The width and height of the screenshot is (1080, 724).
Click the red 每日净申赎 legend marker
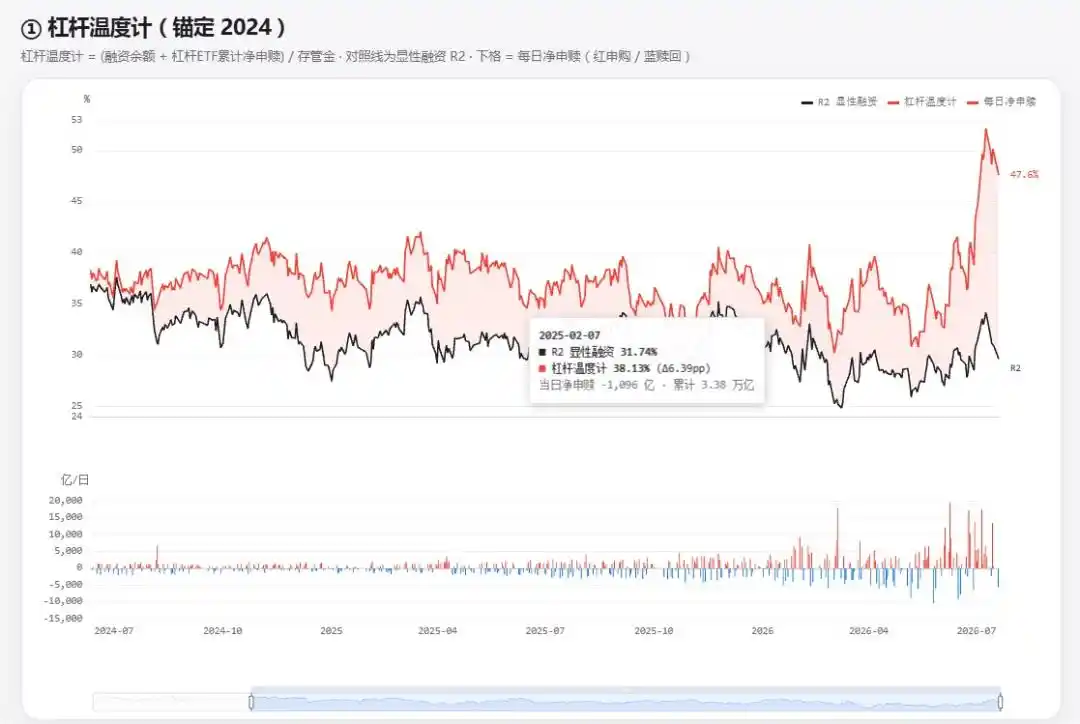(x=973, y=103)
